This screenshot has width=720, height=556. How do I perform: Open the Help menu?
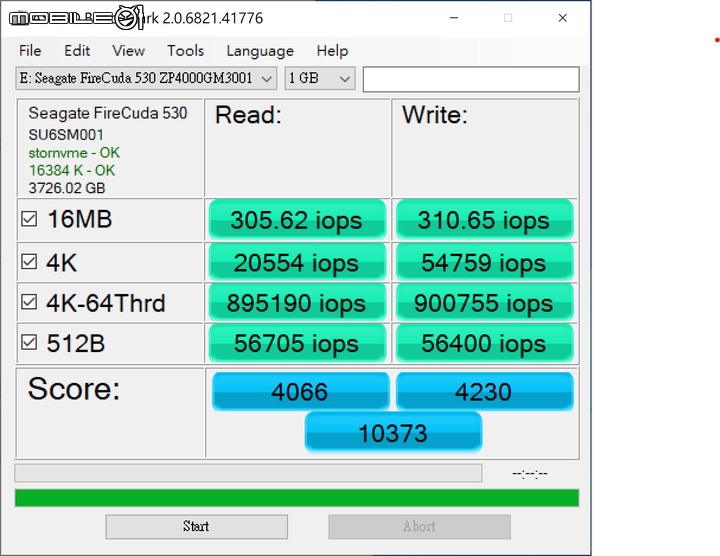(332, 51)
